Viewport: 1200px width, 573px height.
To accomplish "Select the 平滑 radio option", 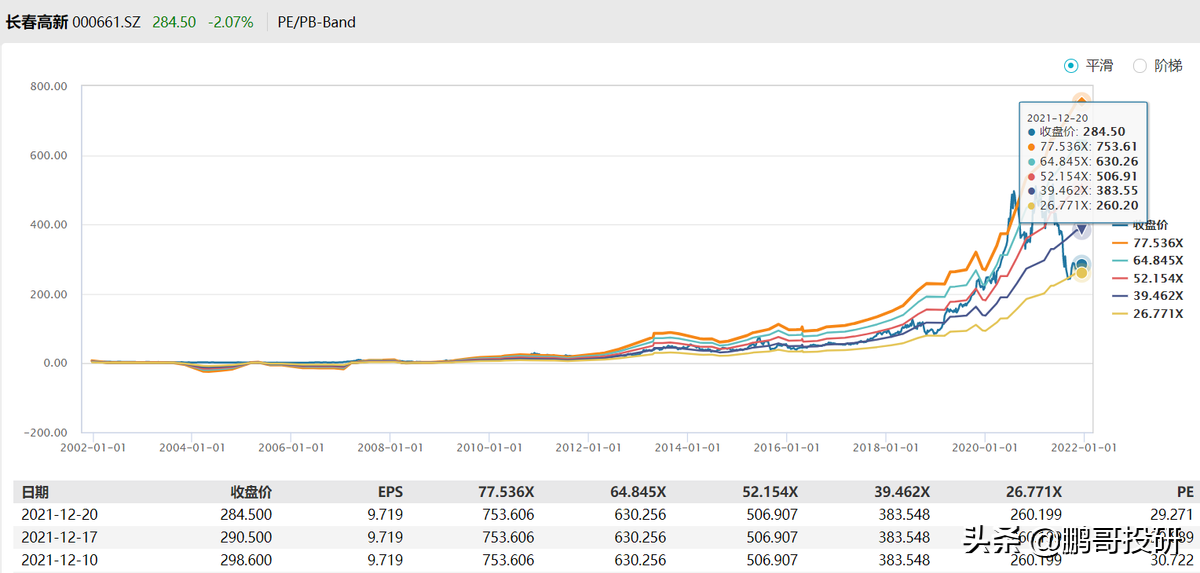I will (x=1088, y=66).
